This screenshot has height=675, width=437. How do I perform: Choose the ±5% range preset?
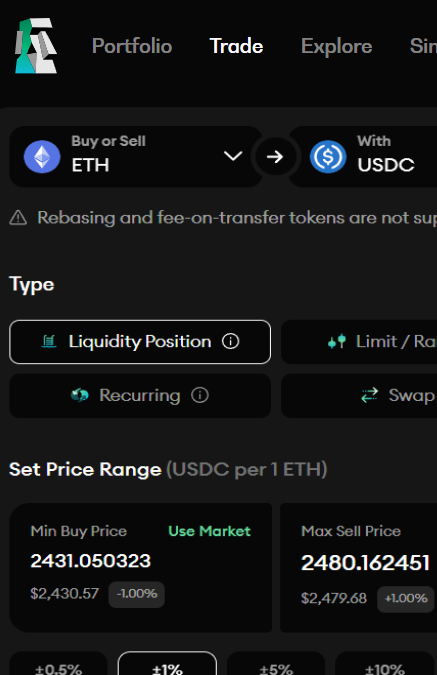click(x=276, y=663)
